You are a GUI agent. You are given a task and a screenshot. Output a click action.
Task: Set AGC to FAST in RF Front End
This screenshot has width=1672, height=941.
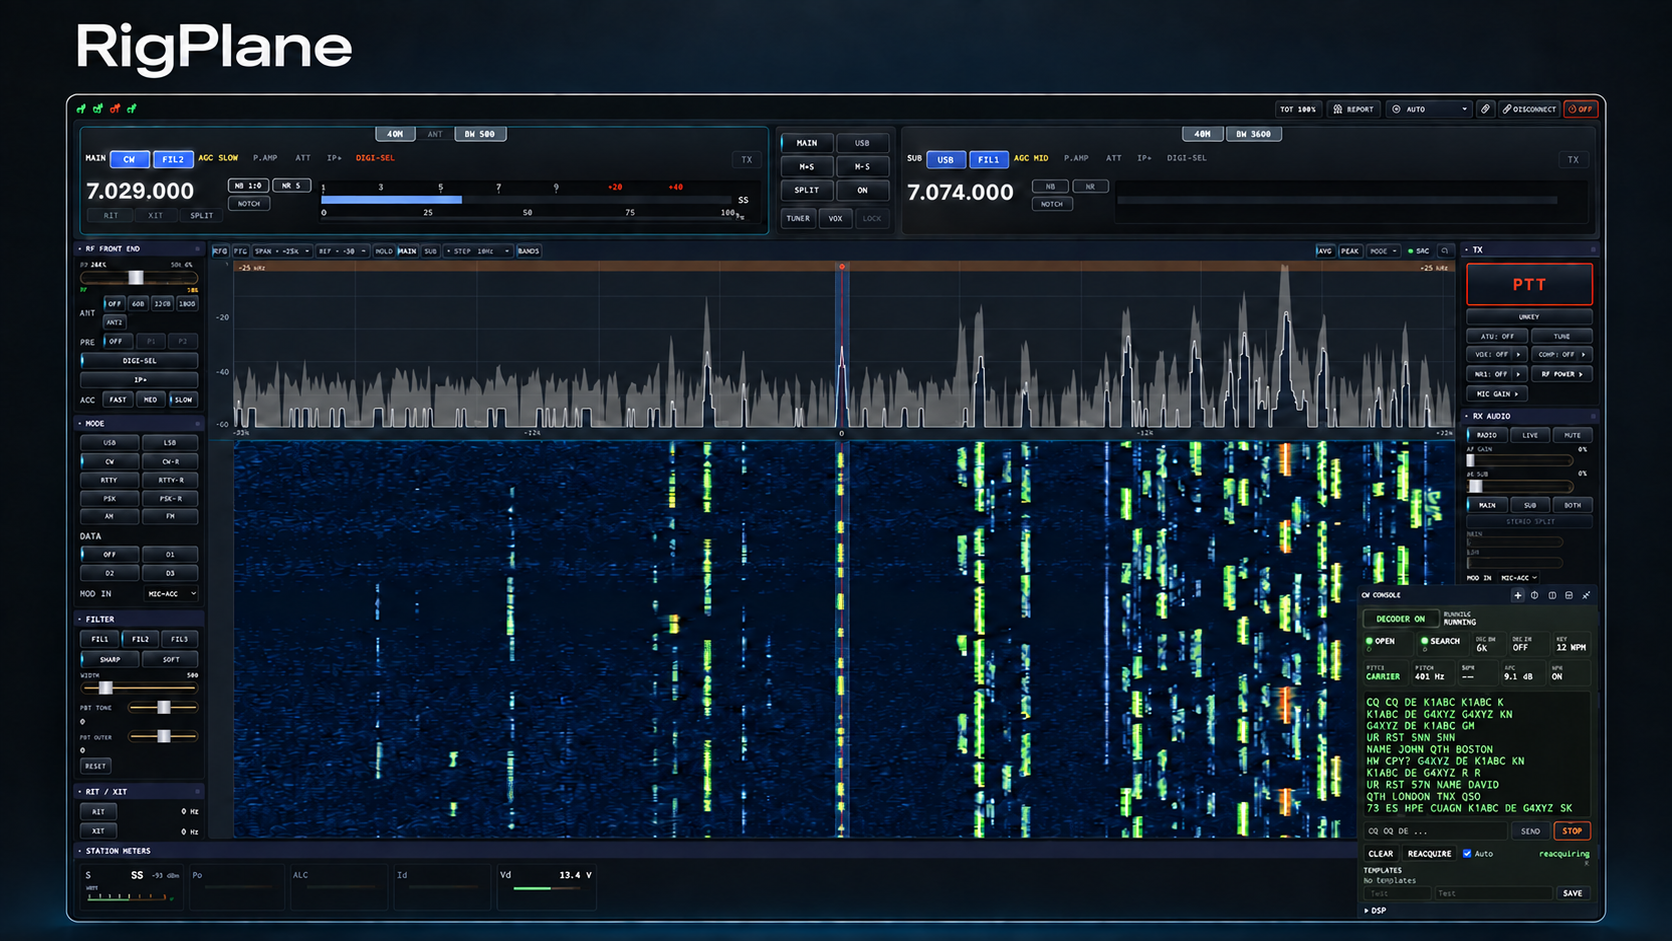118,400
